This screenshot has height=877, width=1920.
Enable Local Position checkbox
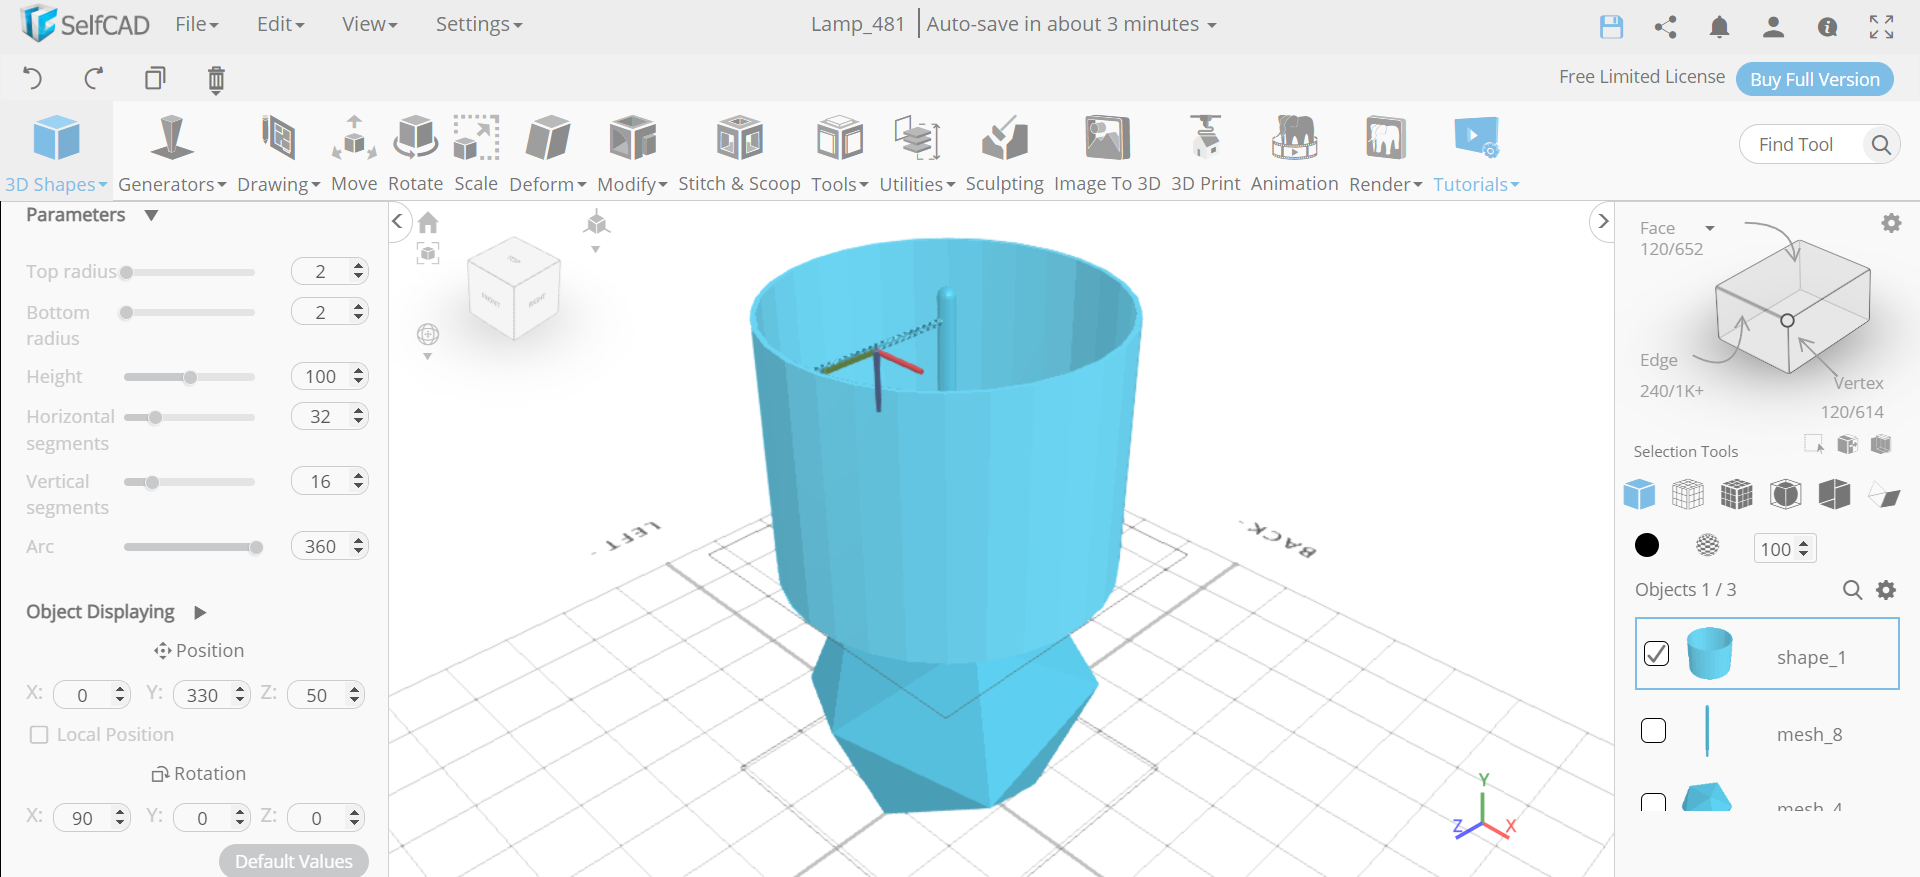pyautogui.click(x=39, y=735)
